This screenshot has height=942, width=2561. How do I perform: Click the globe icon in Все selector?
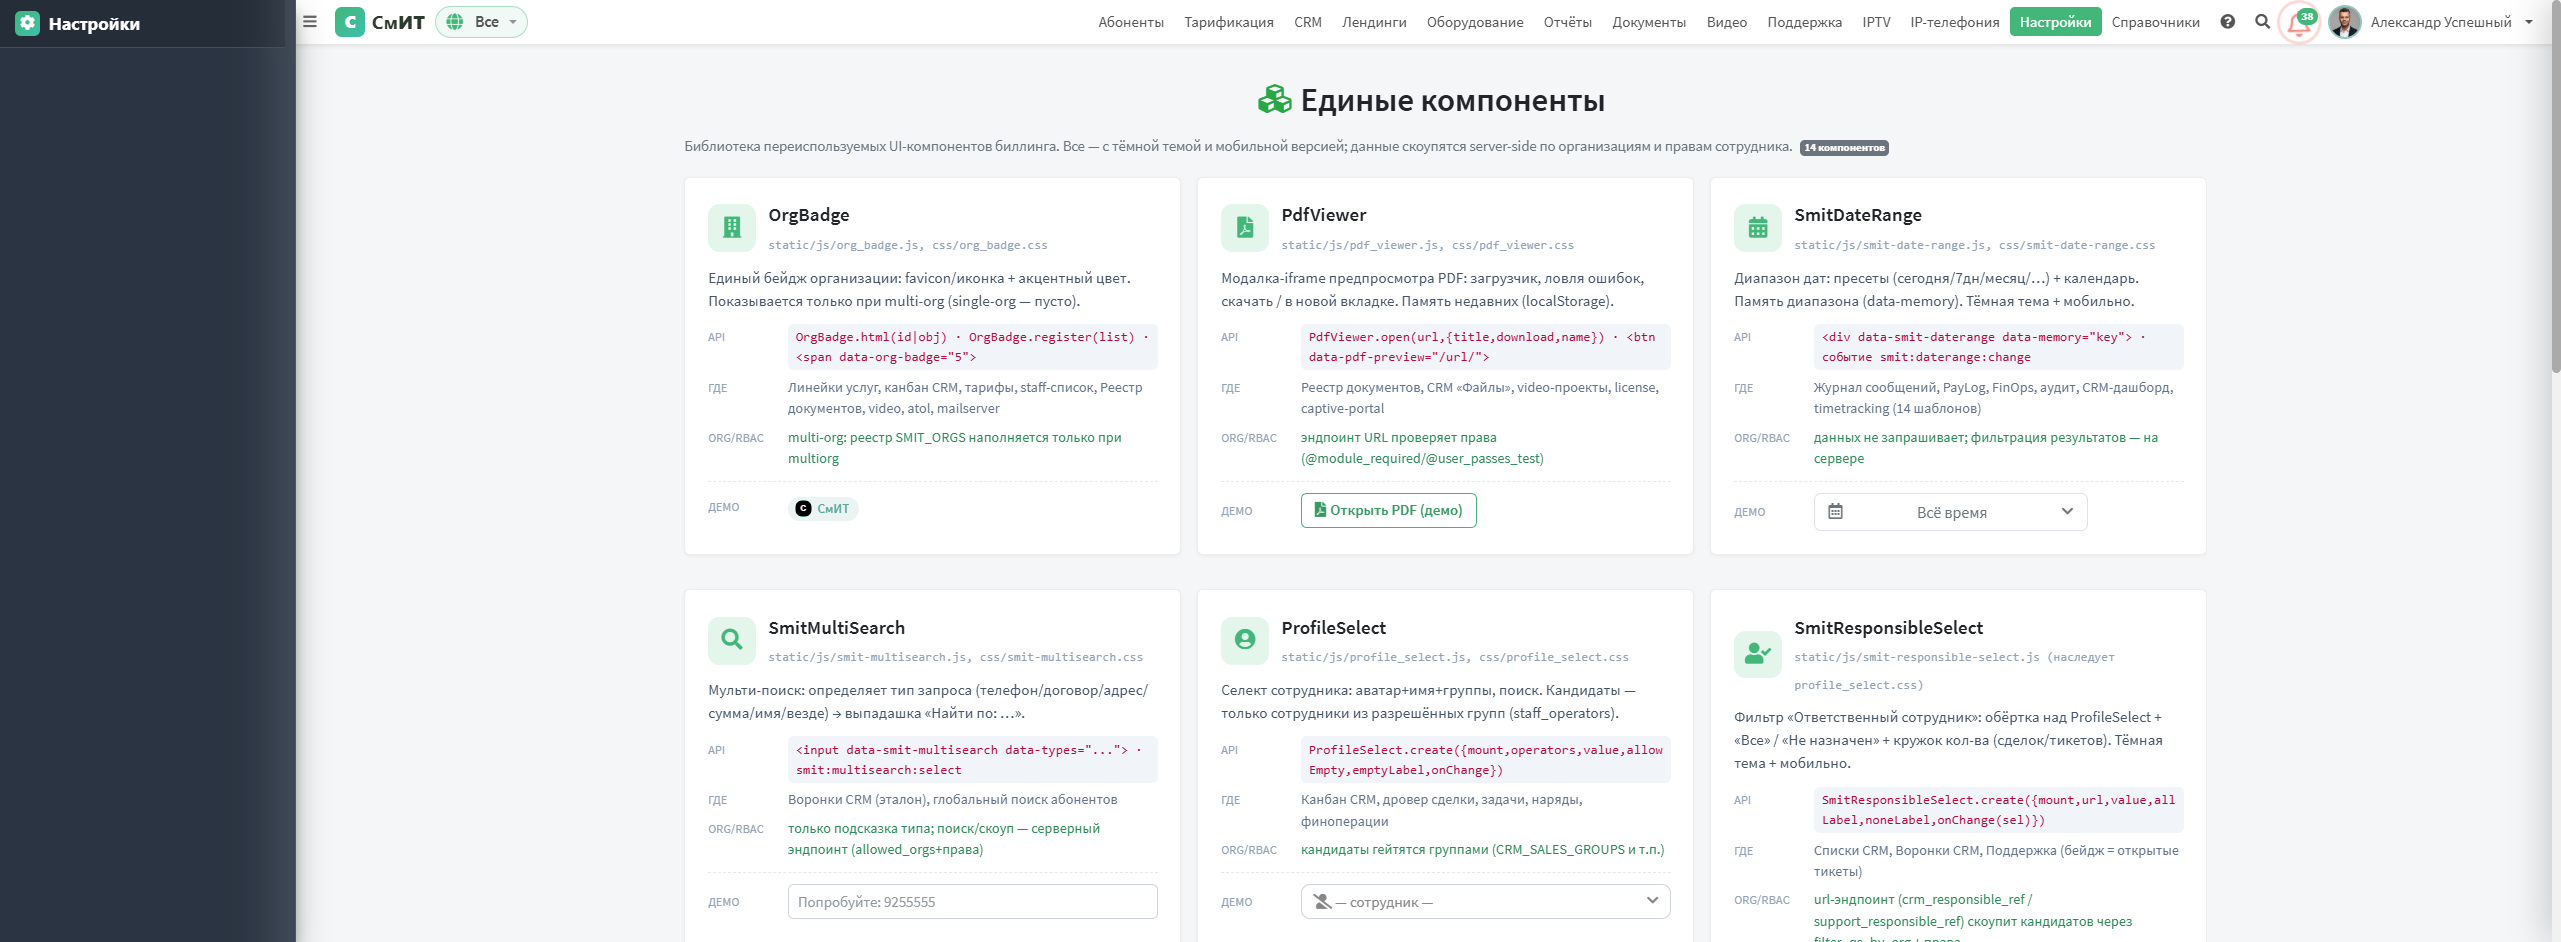pos(455,22)
